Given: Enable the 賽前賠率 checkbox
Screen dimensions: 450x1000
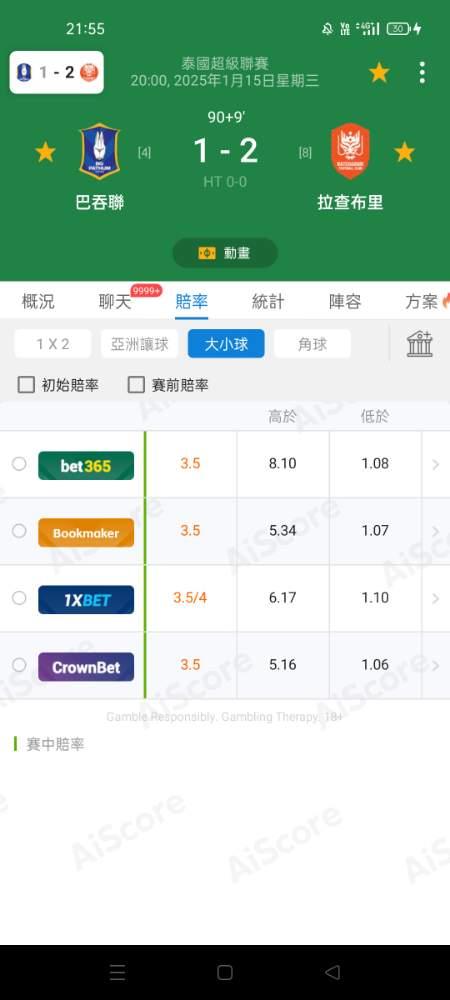Looking at the screenshot, I should pos(136,385).
